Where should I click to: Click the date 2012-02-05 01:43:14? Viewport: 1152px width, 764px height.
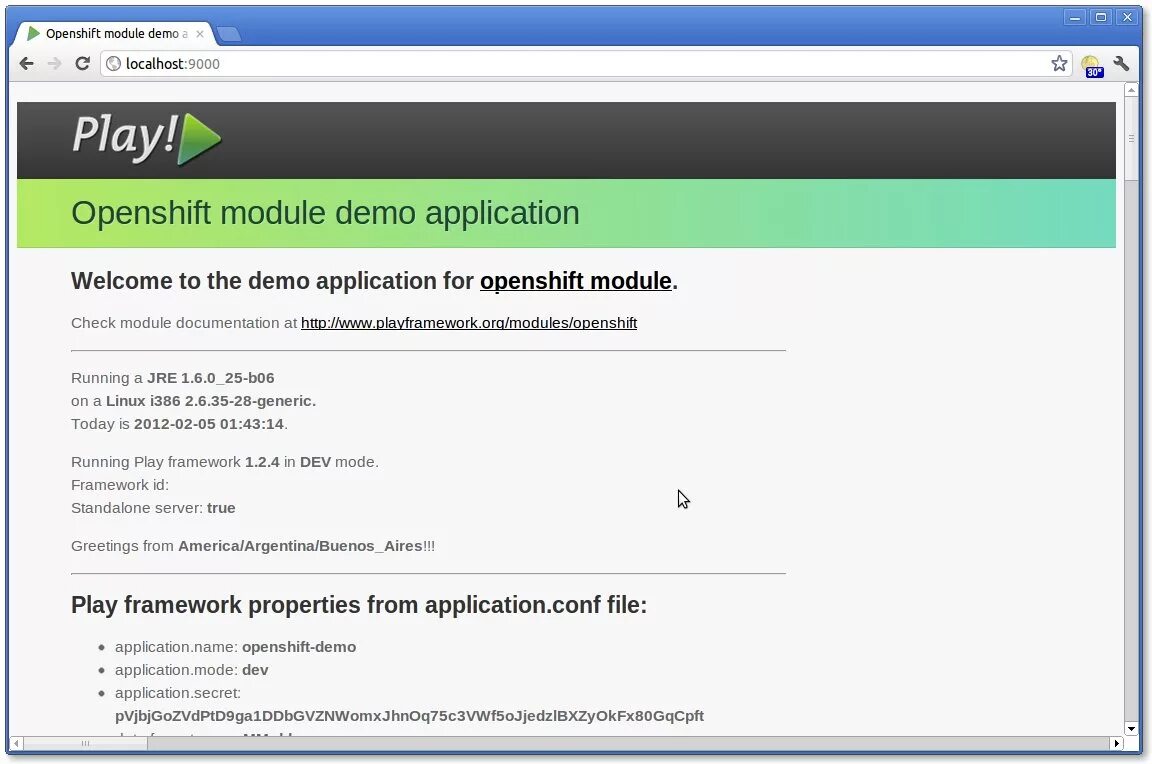tap(209, 424)
